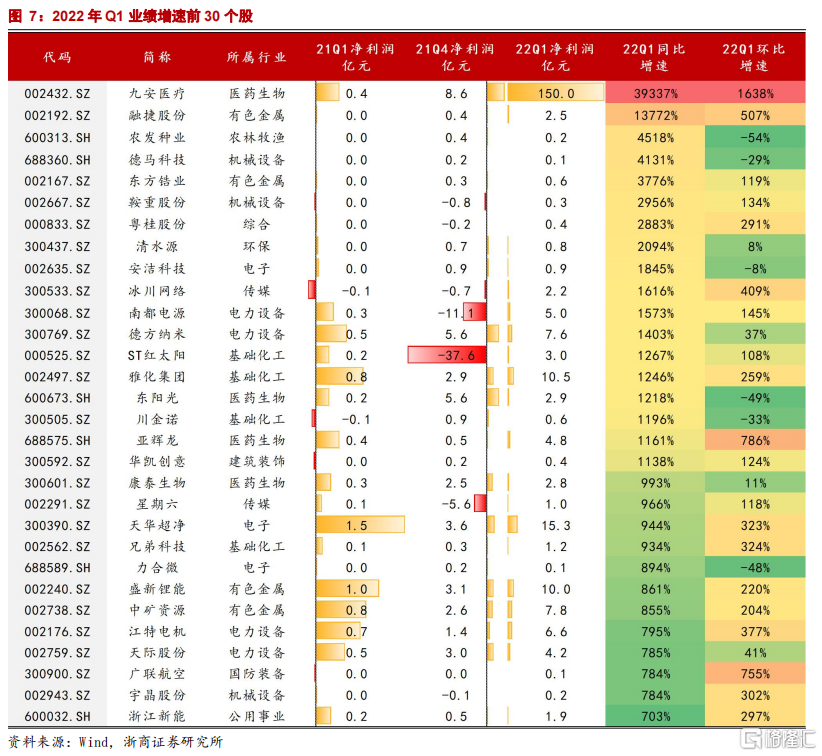Click the 建筑装饰 industry cell

point(256,461)
